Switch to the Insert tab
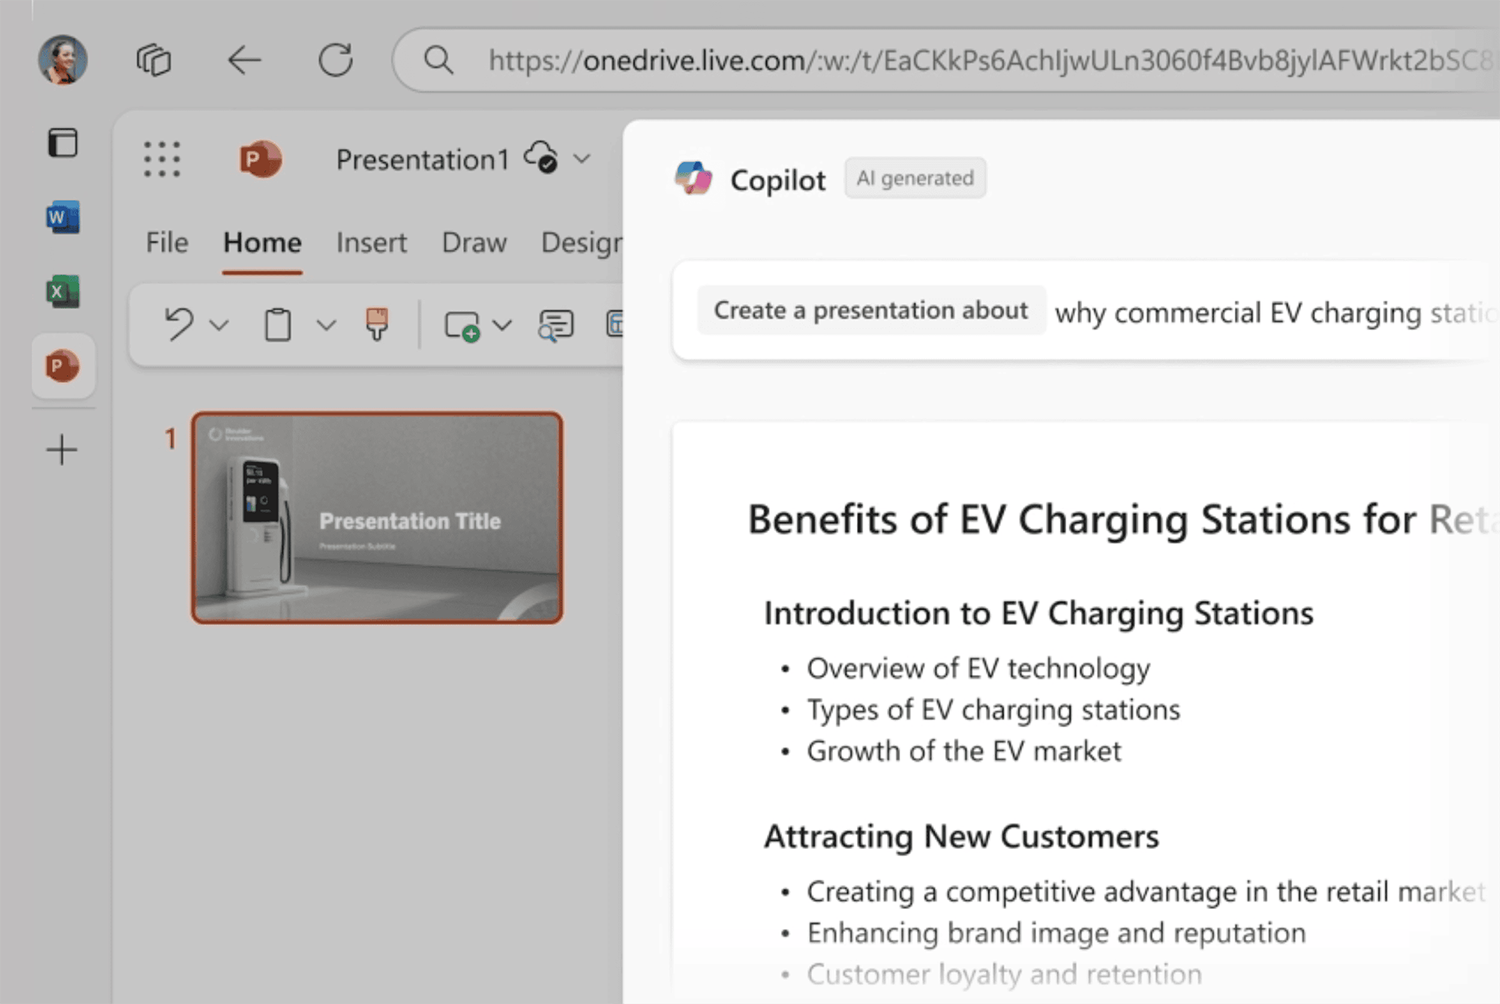Screen dimensions: 1500x1004 371,243
